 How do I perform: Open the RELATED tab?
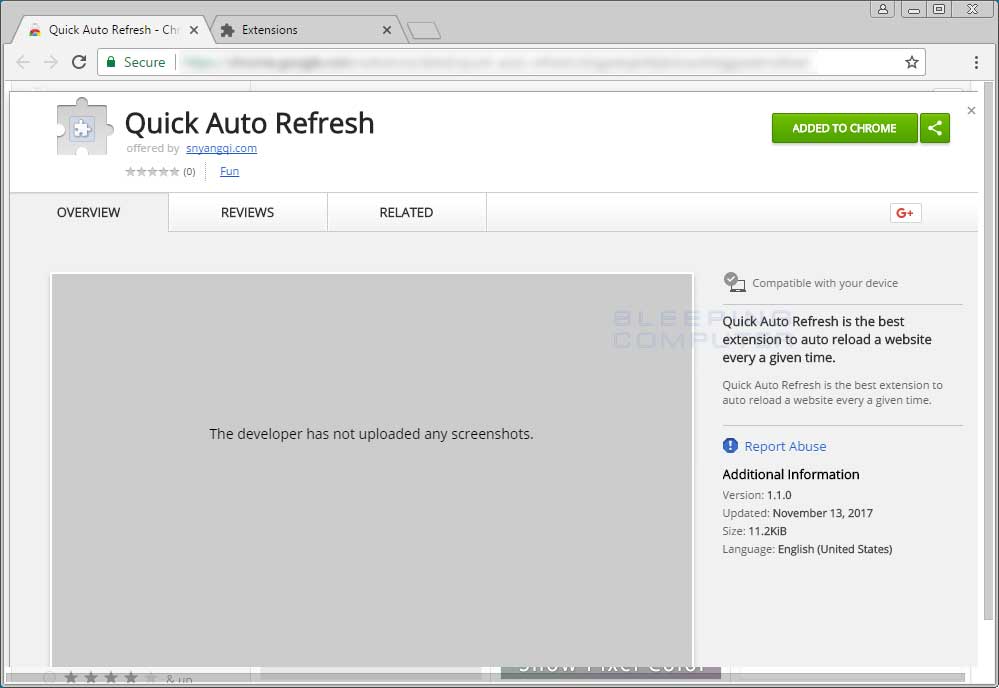click(x=406, y=213)
